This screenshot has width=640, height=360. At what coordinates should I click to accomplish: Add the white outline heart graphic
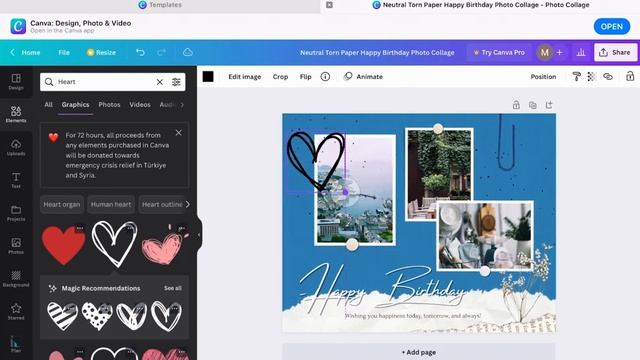[x=114, y=244]
